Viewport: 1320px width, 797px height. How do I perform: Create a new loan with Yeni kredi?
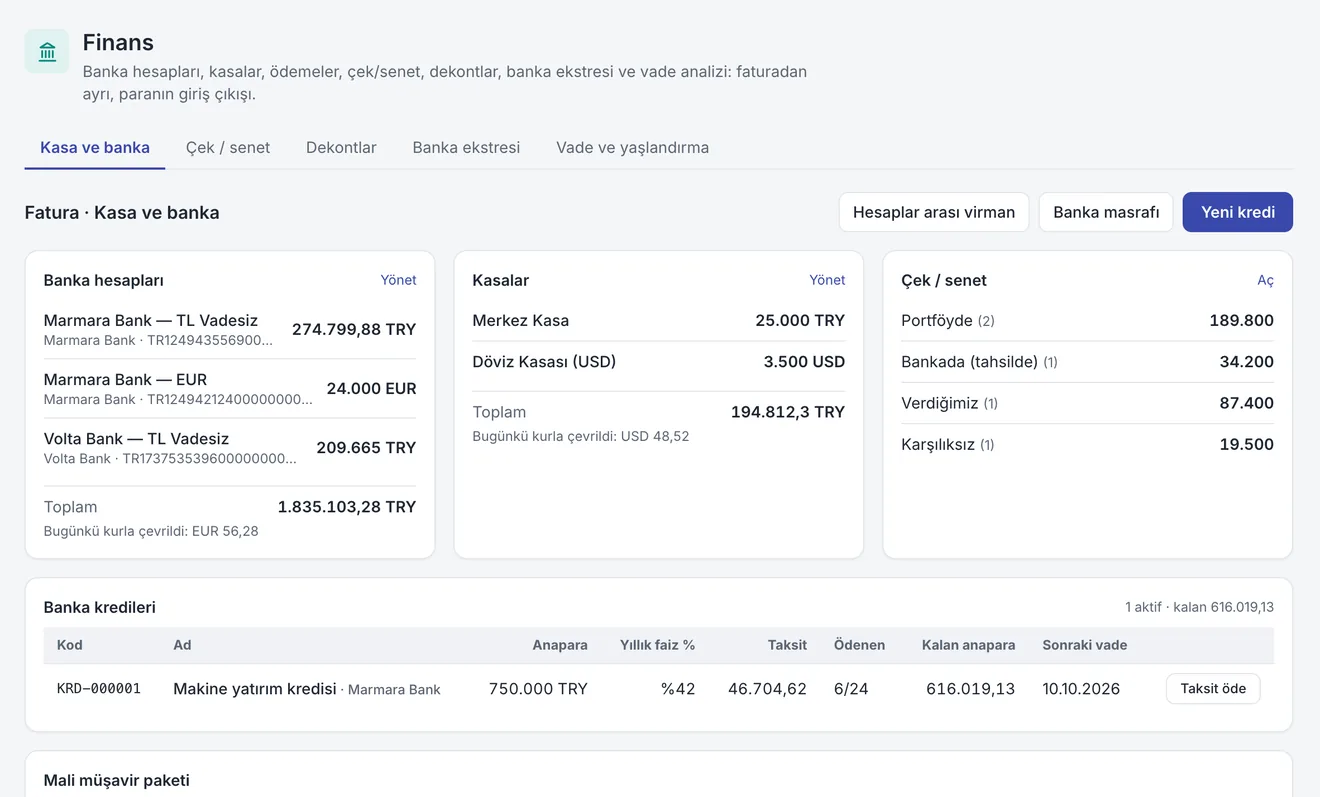click(1238, 212)
